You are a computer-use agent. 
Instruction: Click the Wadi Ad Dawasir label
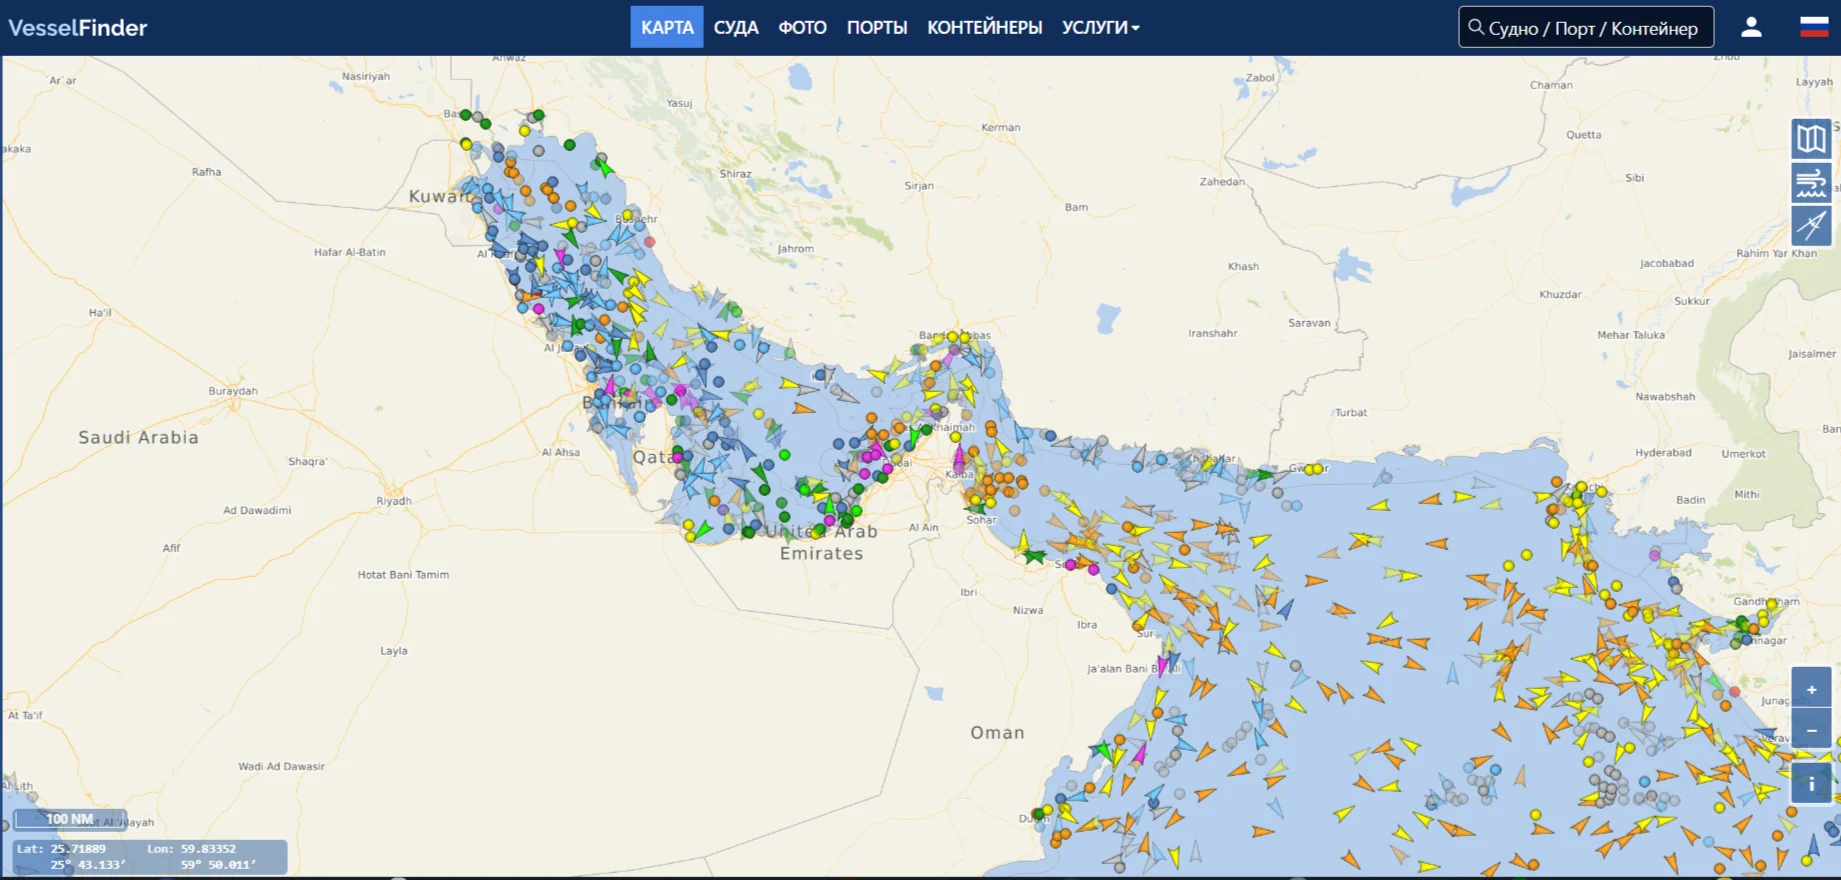(281, 767)
